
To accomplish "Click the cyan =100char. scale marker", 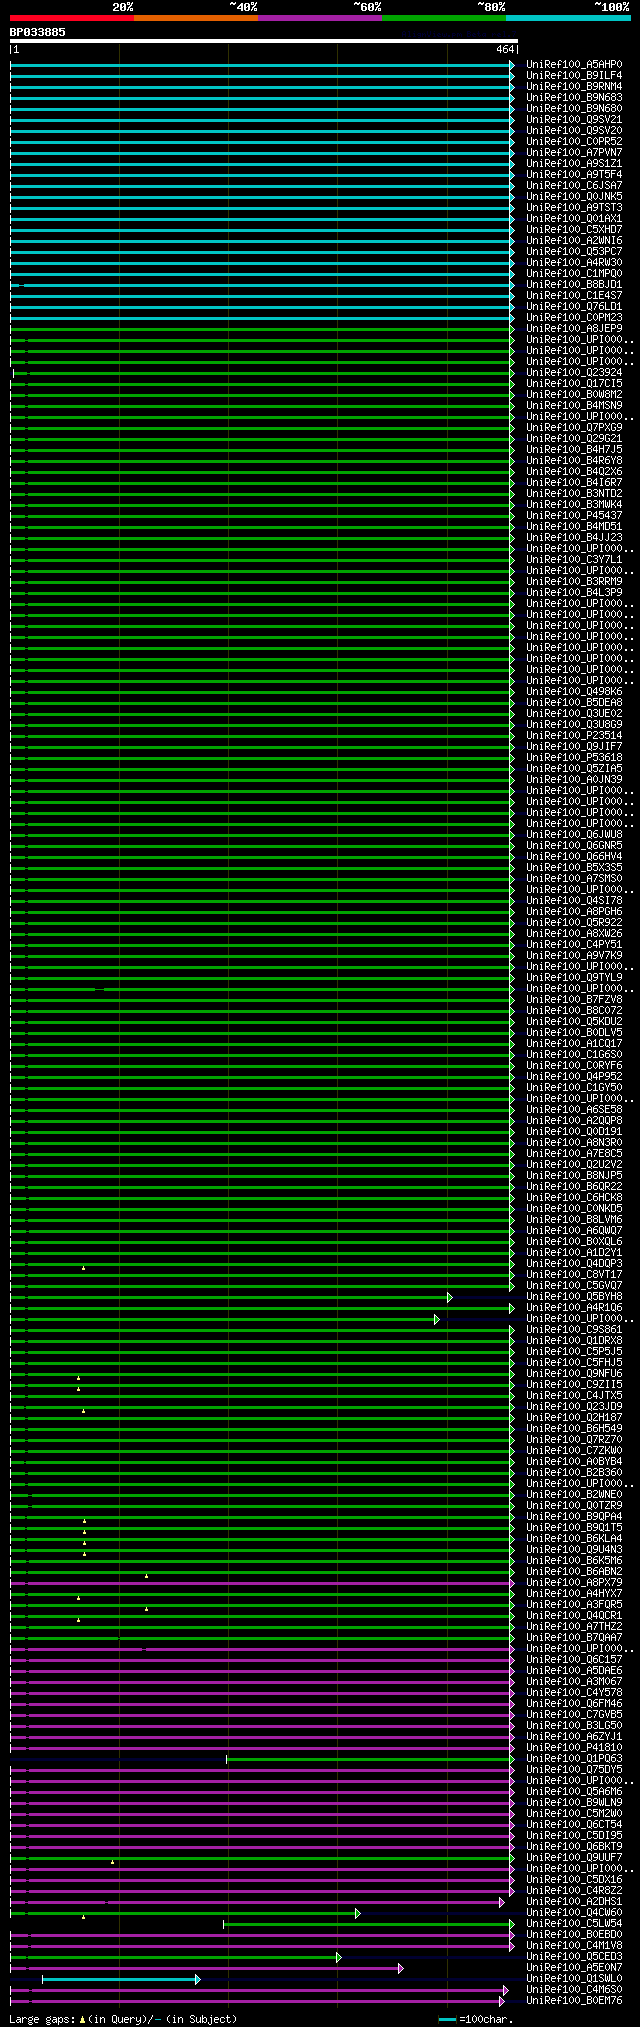I will click(448, 2019).
